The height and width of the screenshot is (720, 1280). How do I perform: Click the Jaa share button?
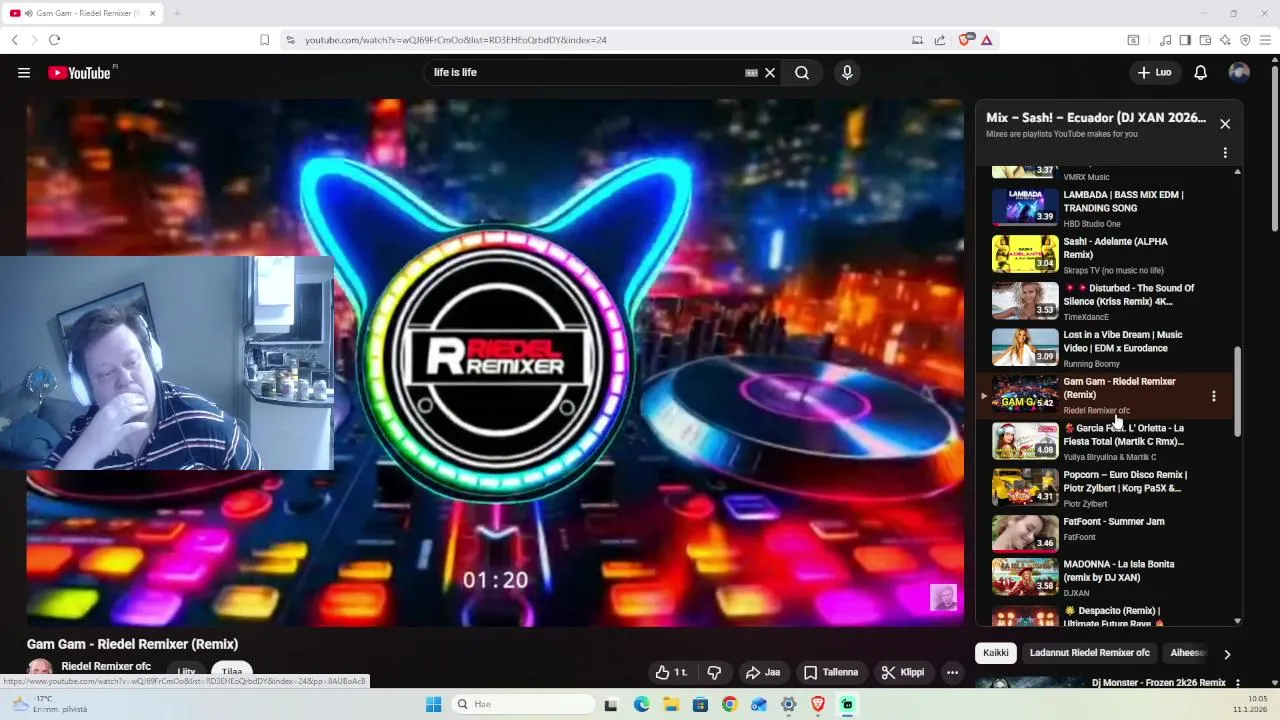(x=763, y=672)
